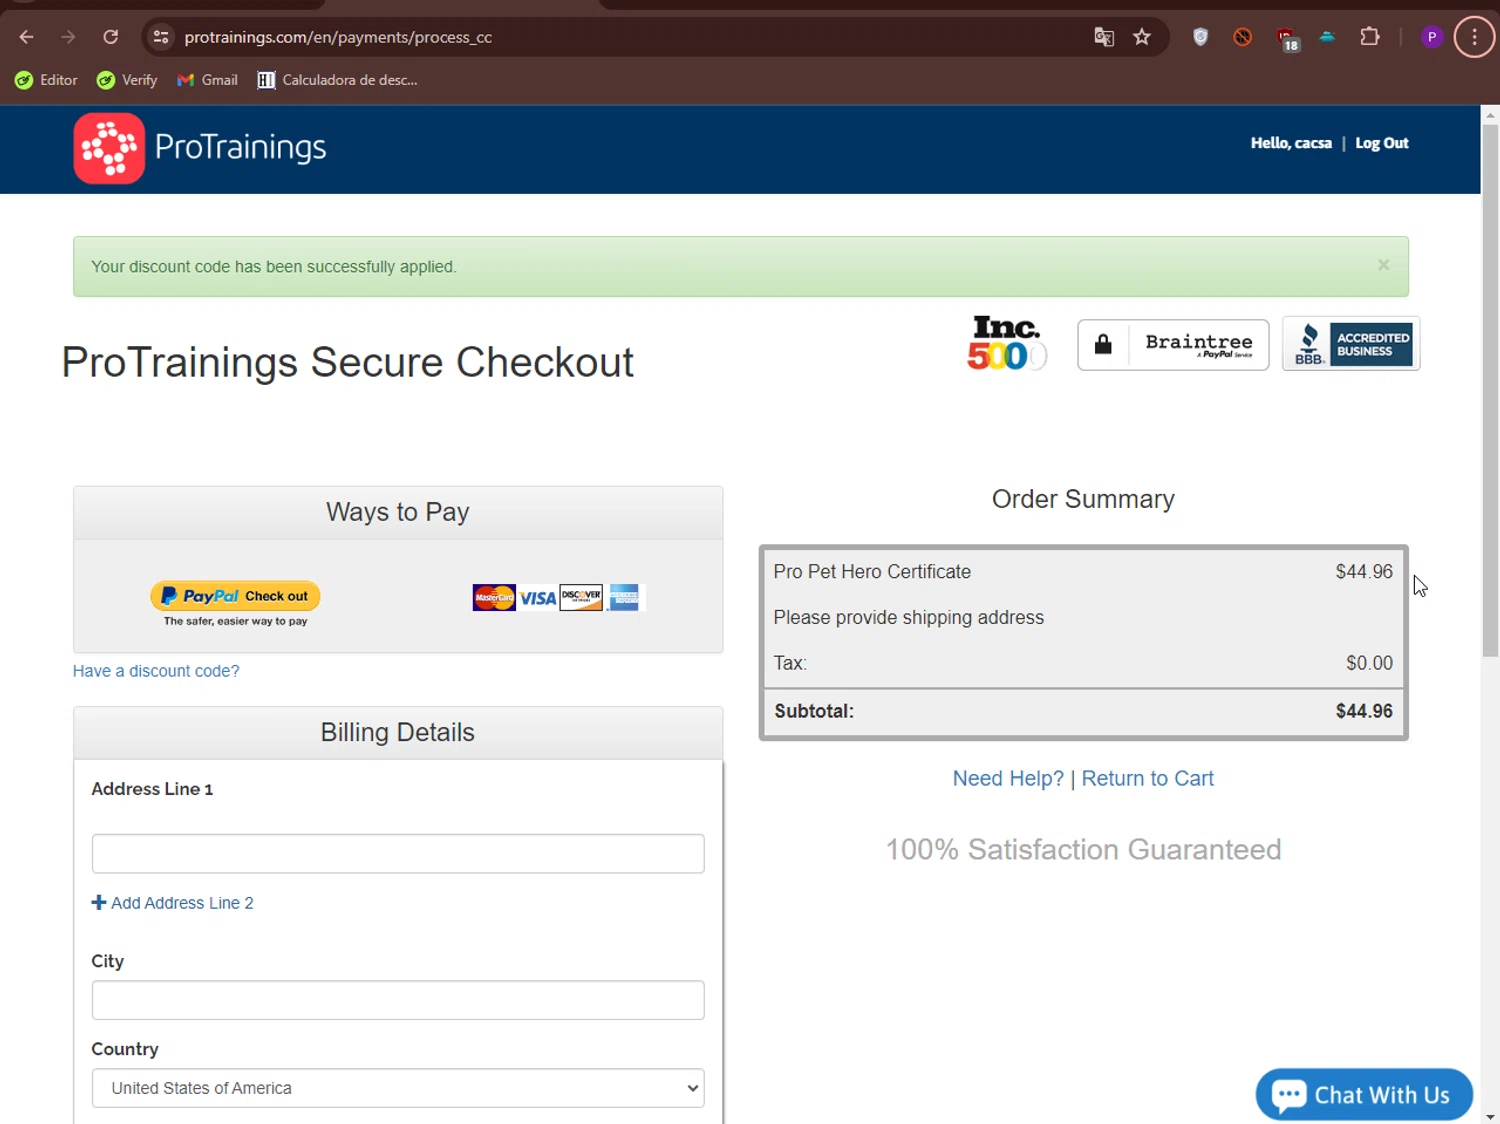The width and height of the screenshot is (1500, 1124).
Task: Open the shield extension icon
Action: 1200,37
